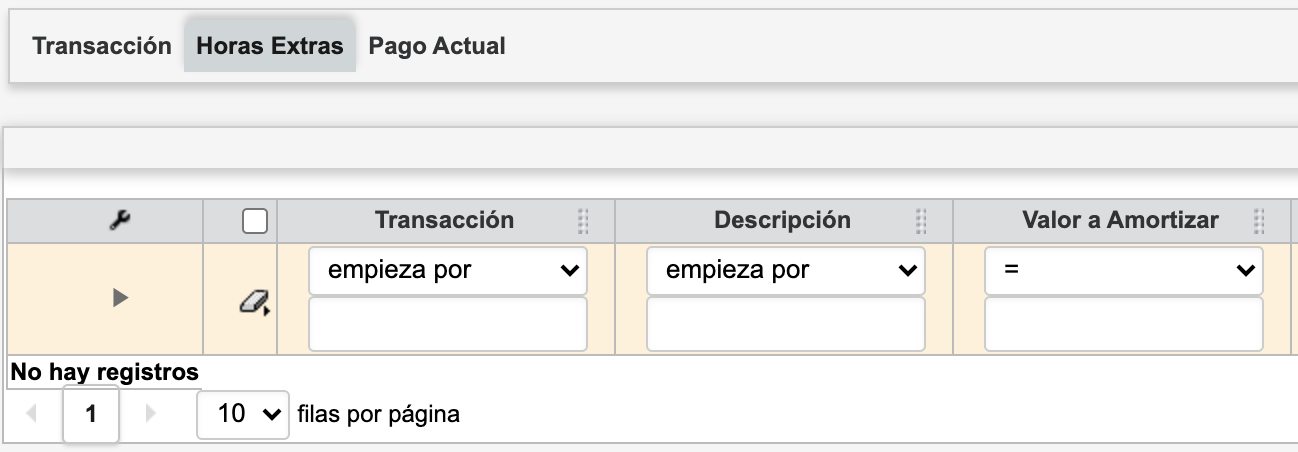Switch to the Pago Actual tab

pos(437,46)
